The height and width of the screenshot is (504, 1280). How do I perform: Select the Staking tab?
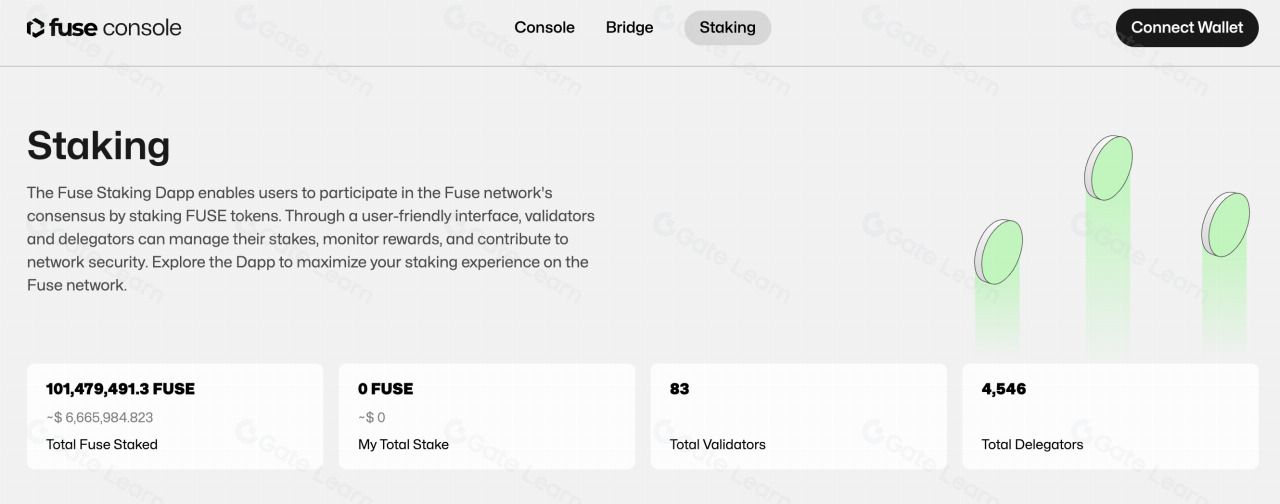coord(727,28)
